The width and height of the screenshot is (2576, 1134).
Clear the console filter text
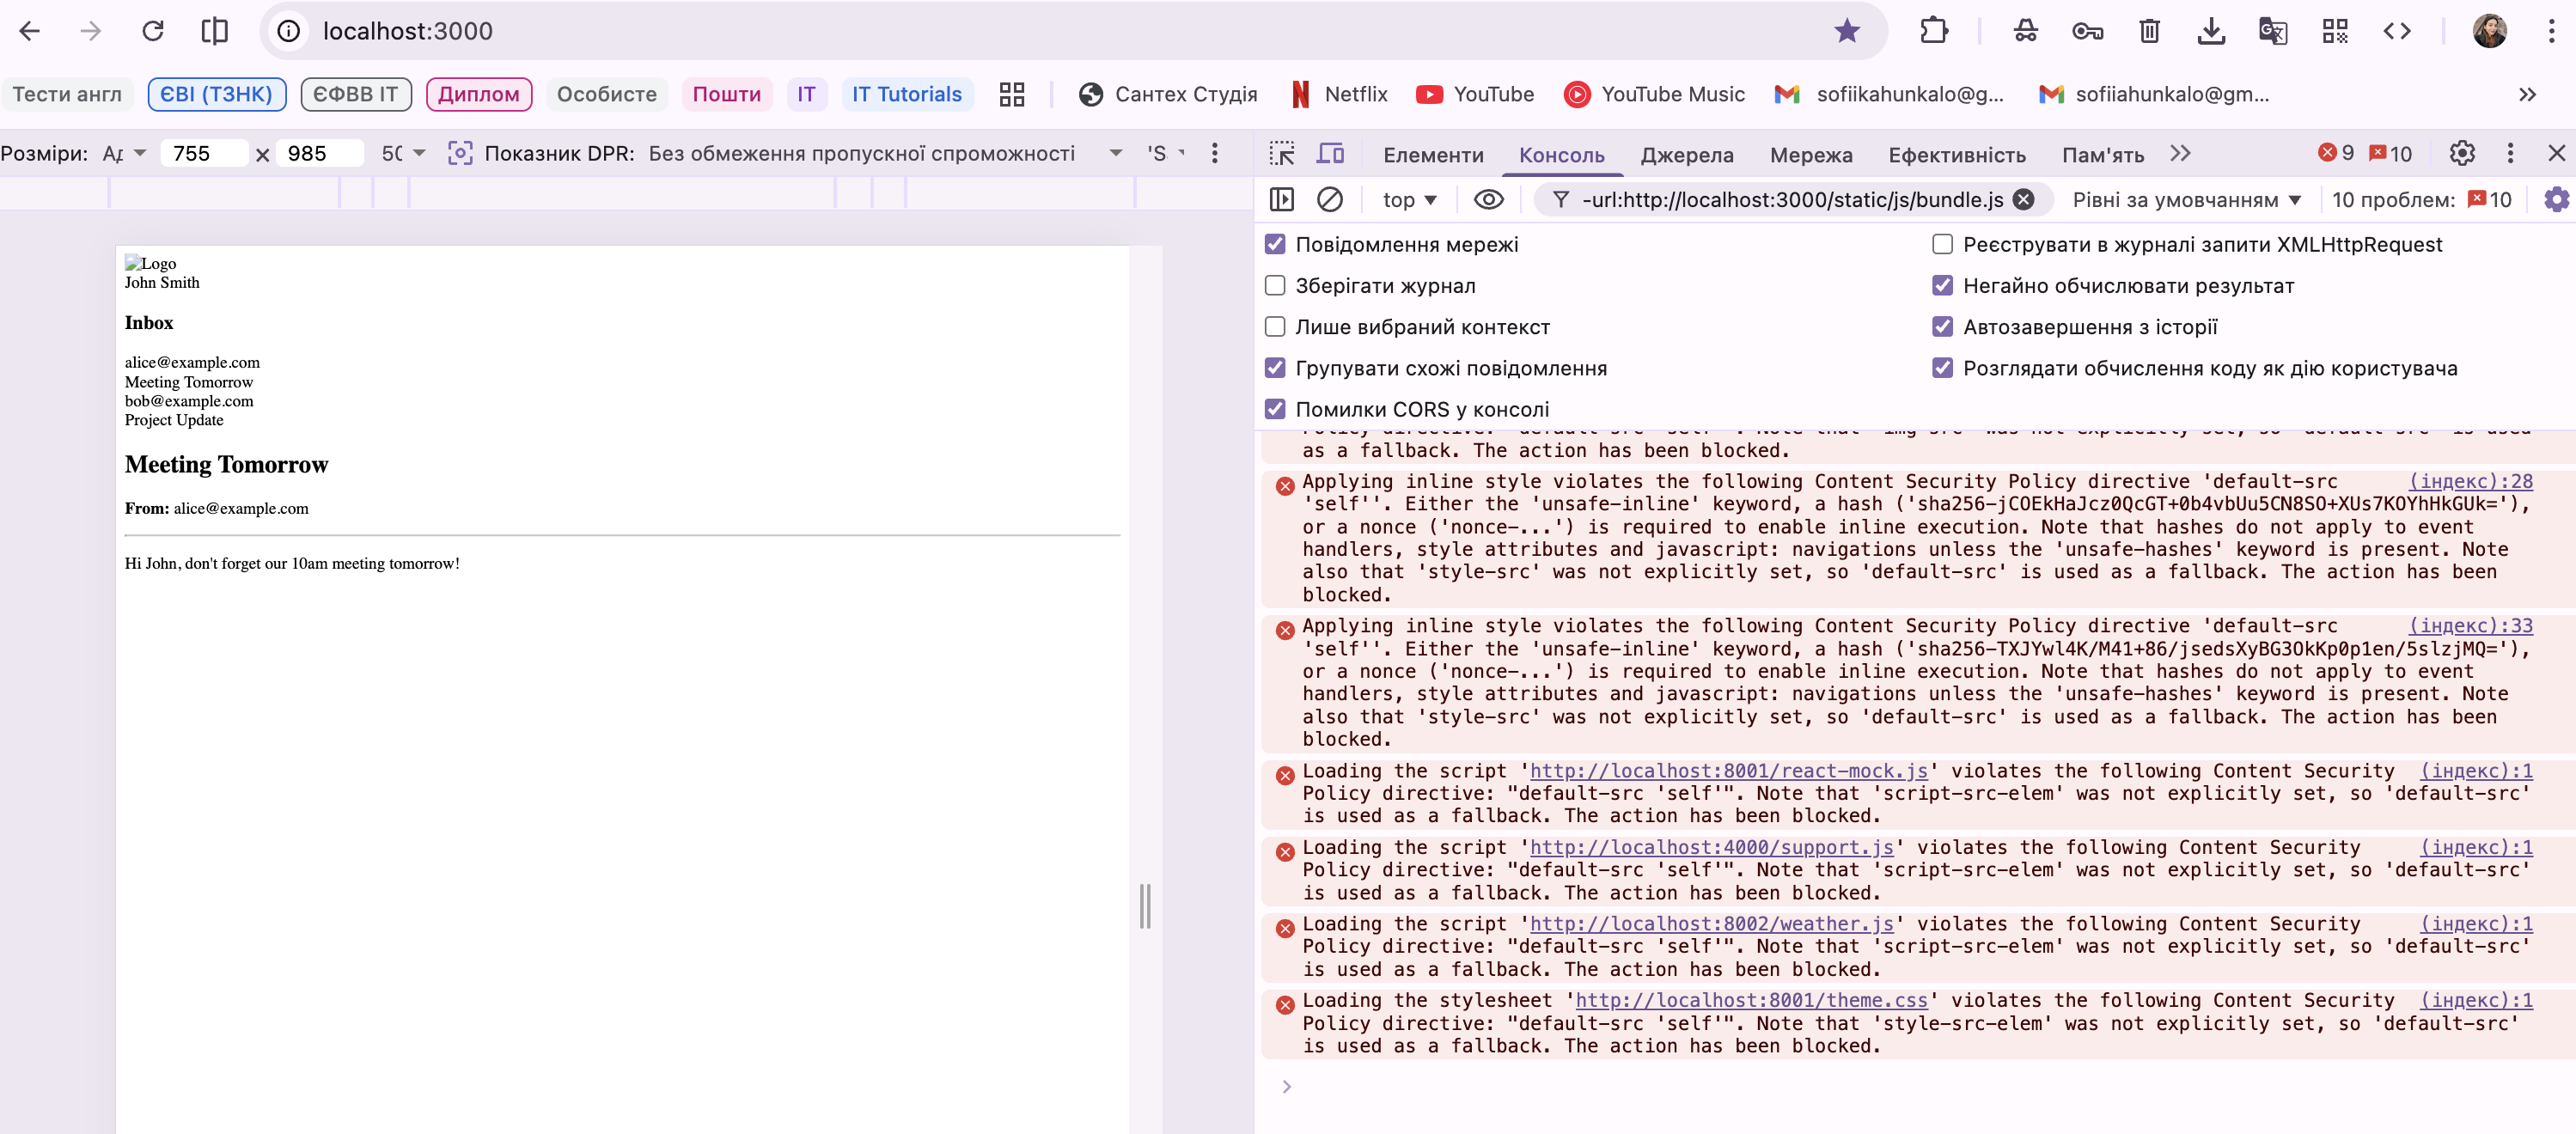pos(2023,199)
